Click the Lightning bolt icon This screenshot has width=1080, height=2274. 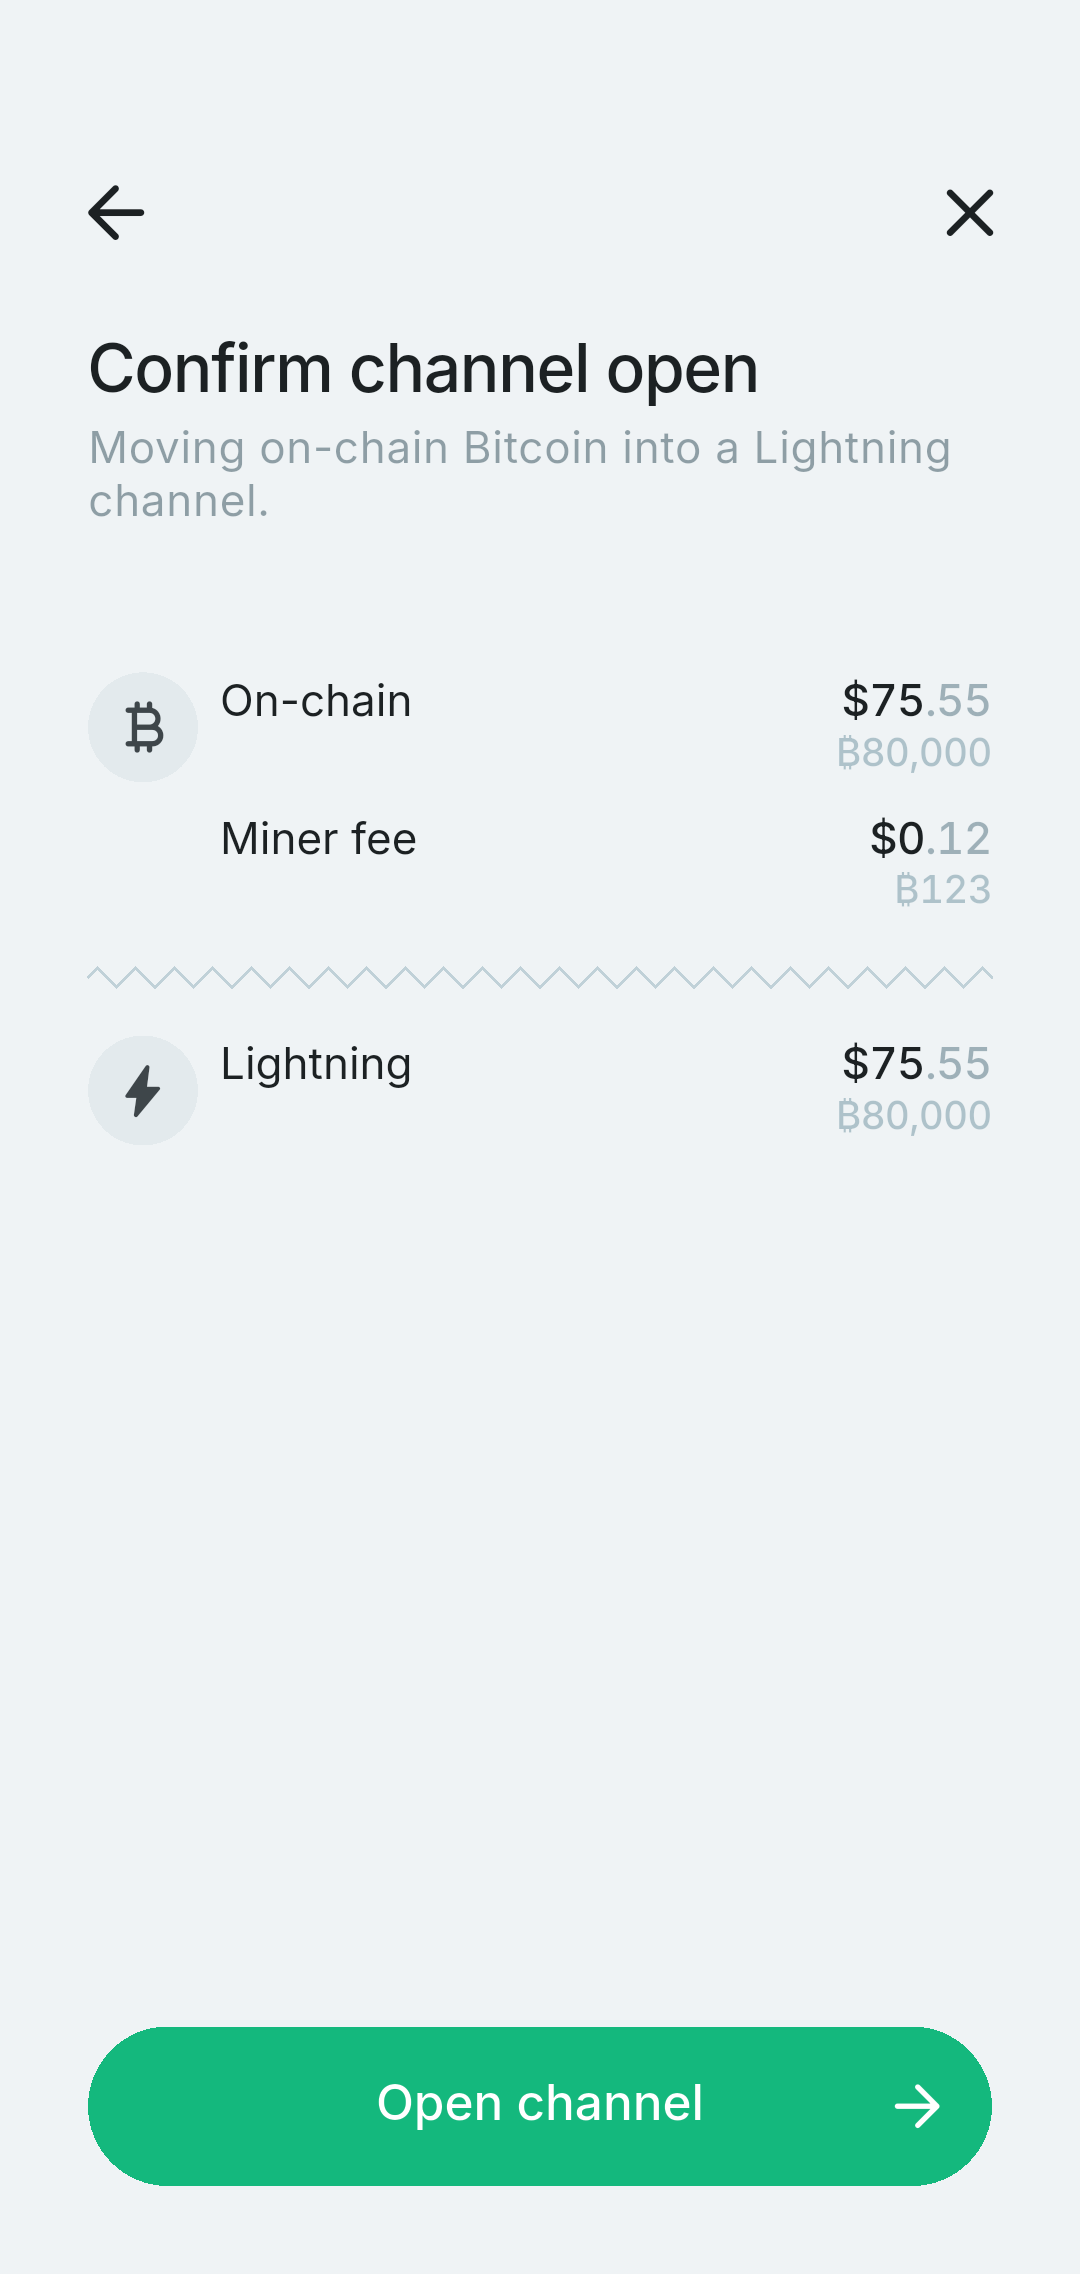click(143, 1090)
